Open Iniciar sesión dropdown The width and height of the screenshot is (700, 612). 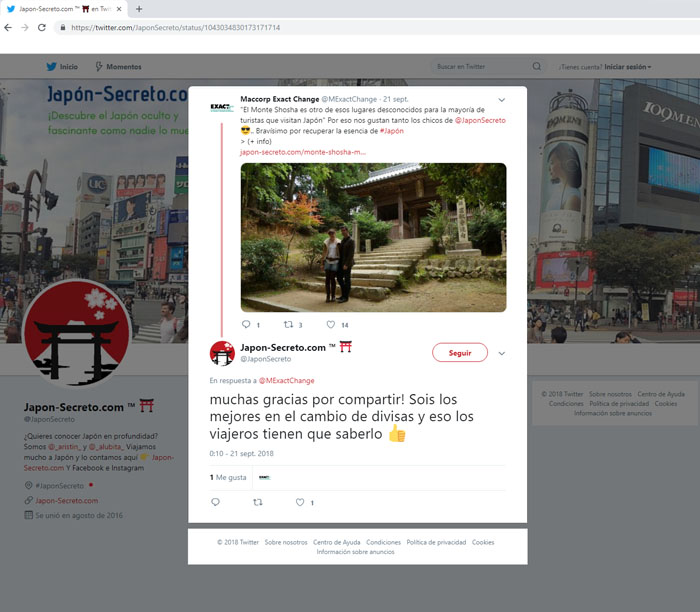pos(628,67)
